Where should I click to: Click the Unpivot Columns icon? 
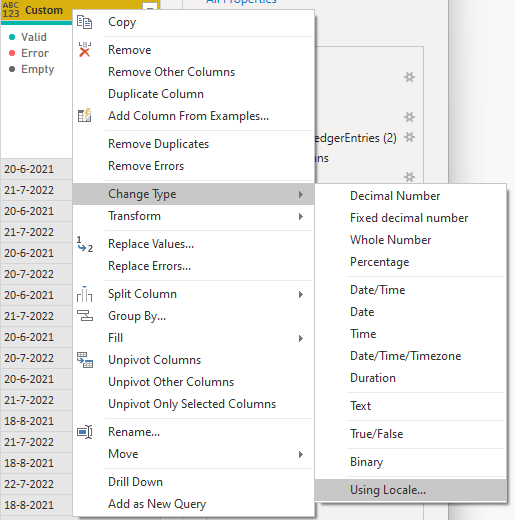coord(85,360)
